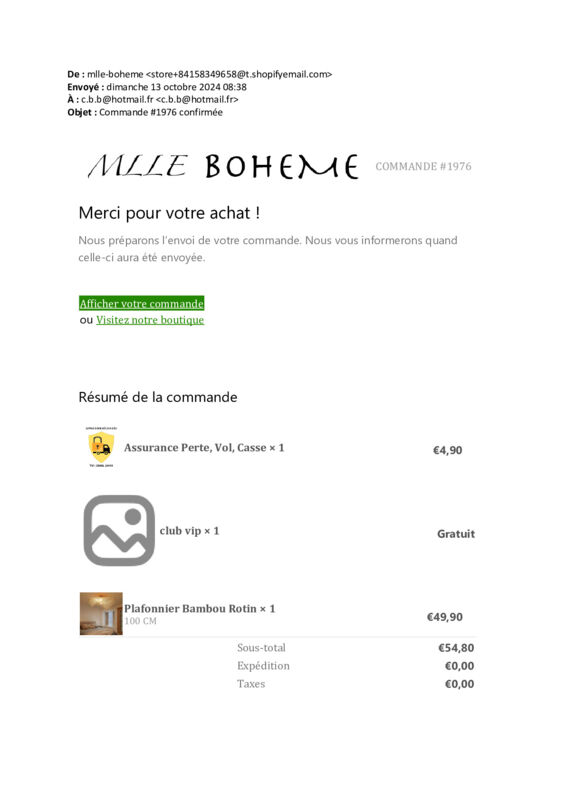
Task: Select the Commande #1976 header text
Action: coord(423,166)
